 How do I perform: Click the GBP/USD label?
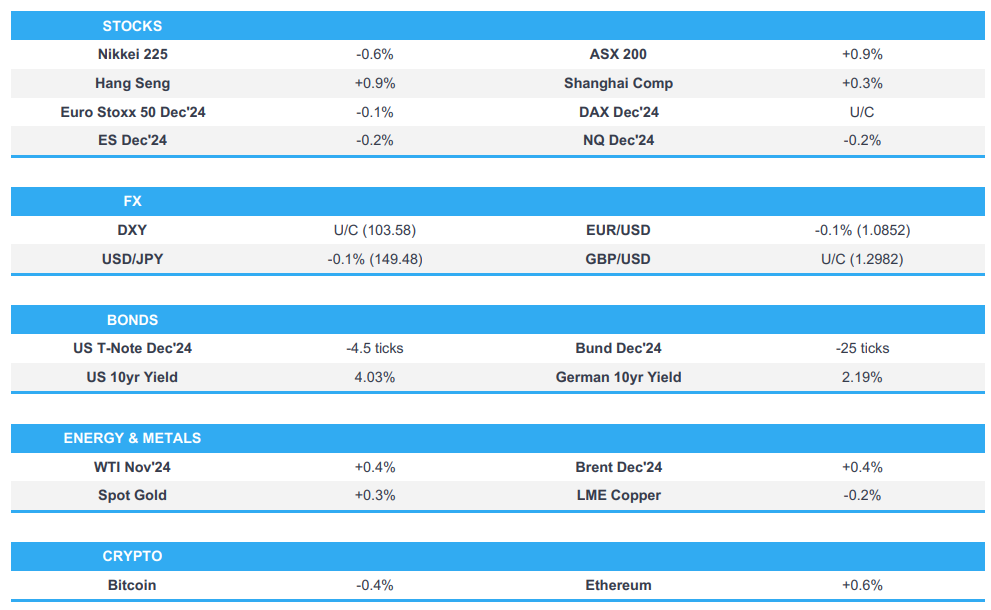tap(618, 259)
